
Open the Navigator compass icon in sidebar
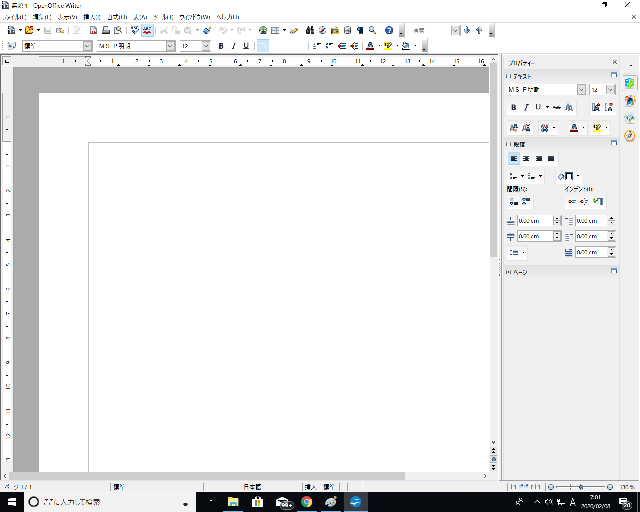630,135
